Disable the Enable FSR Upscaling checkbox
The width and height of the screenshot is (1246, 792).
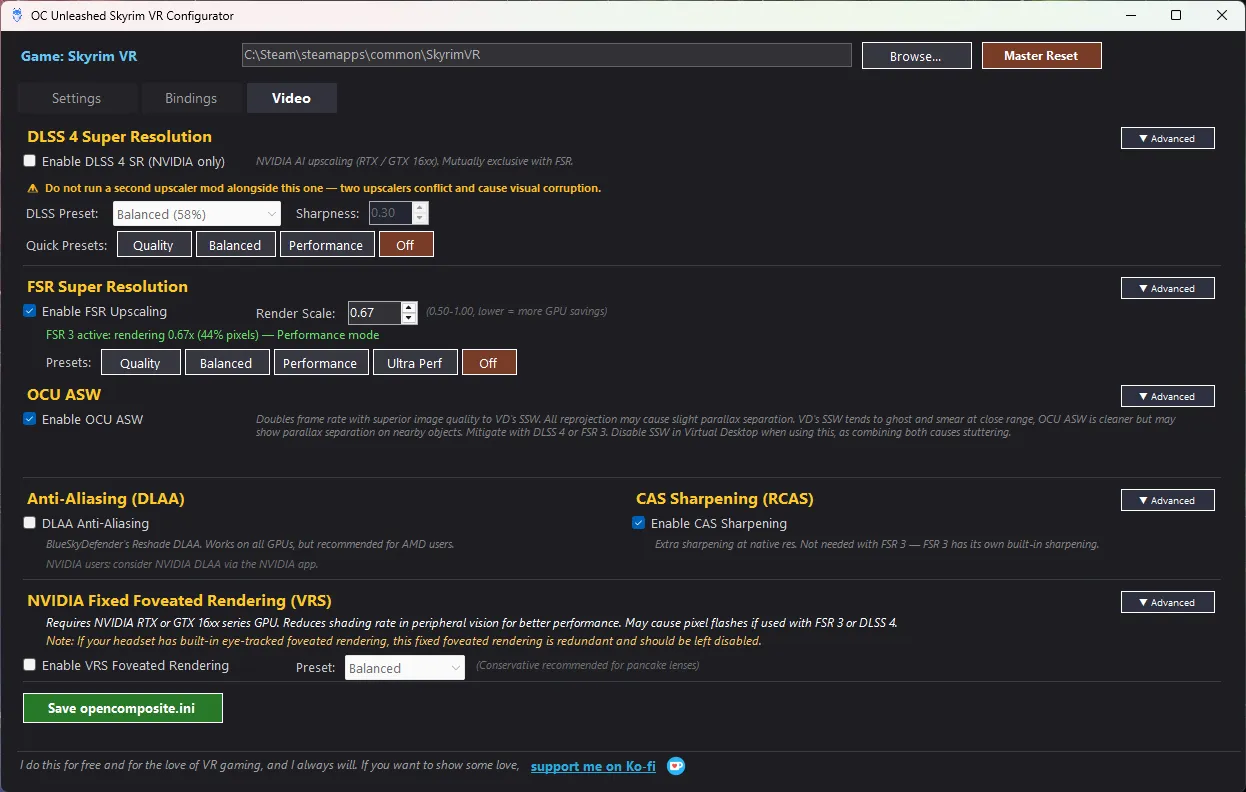click(30, 311)
